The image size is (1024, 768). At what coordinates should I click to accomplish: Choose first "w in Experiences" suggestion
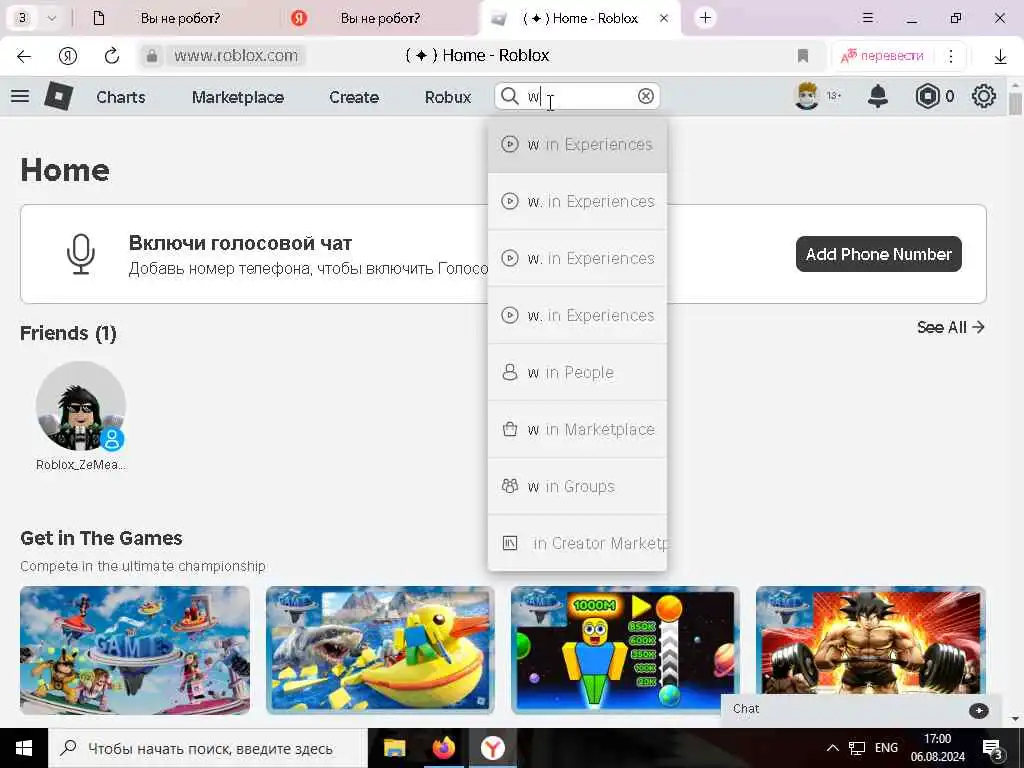[x=577, y=144]
